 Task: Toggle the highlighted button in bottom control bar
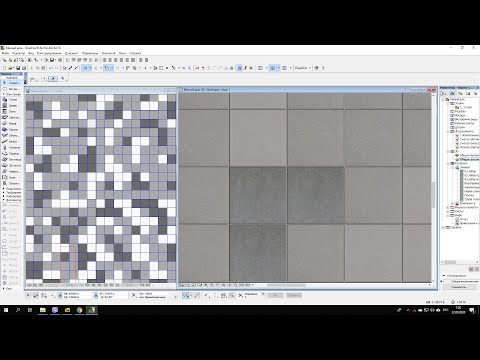[186, 295]
